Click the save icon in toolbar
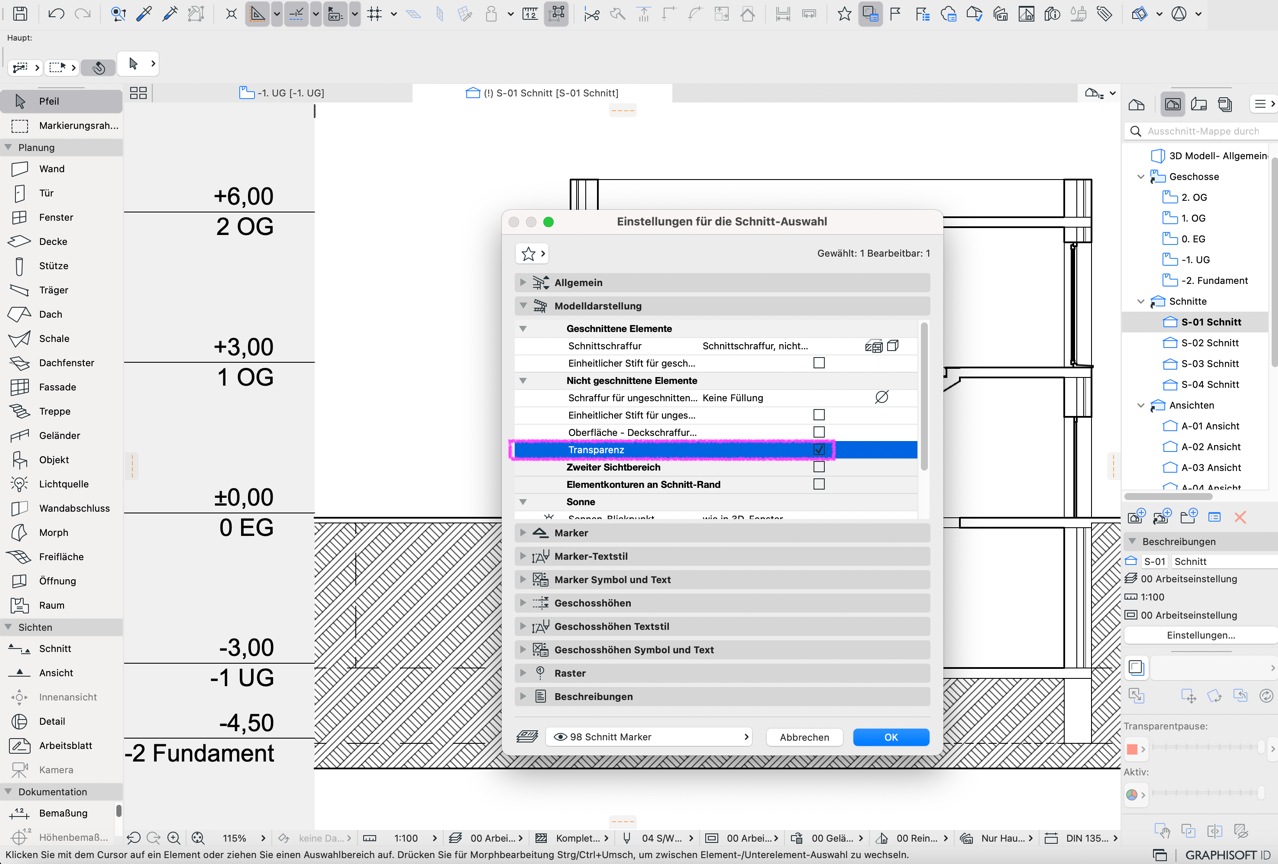The image size is (1278, 864). coord(20,14)
